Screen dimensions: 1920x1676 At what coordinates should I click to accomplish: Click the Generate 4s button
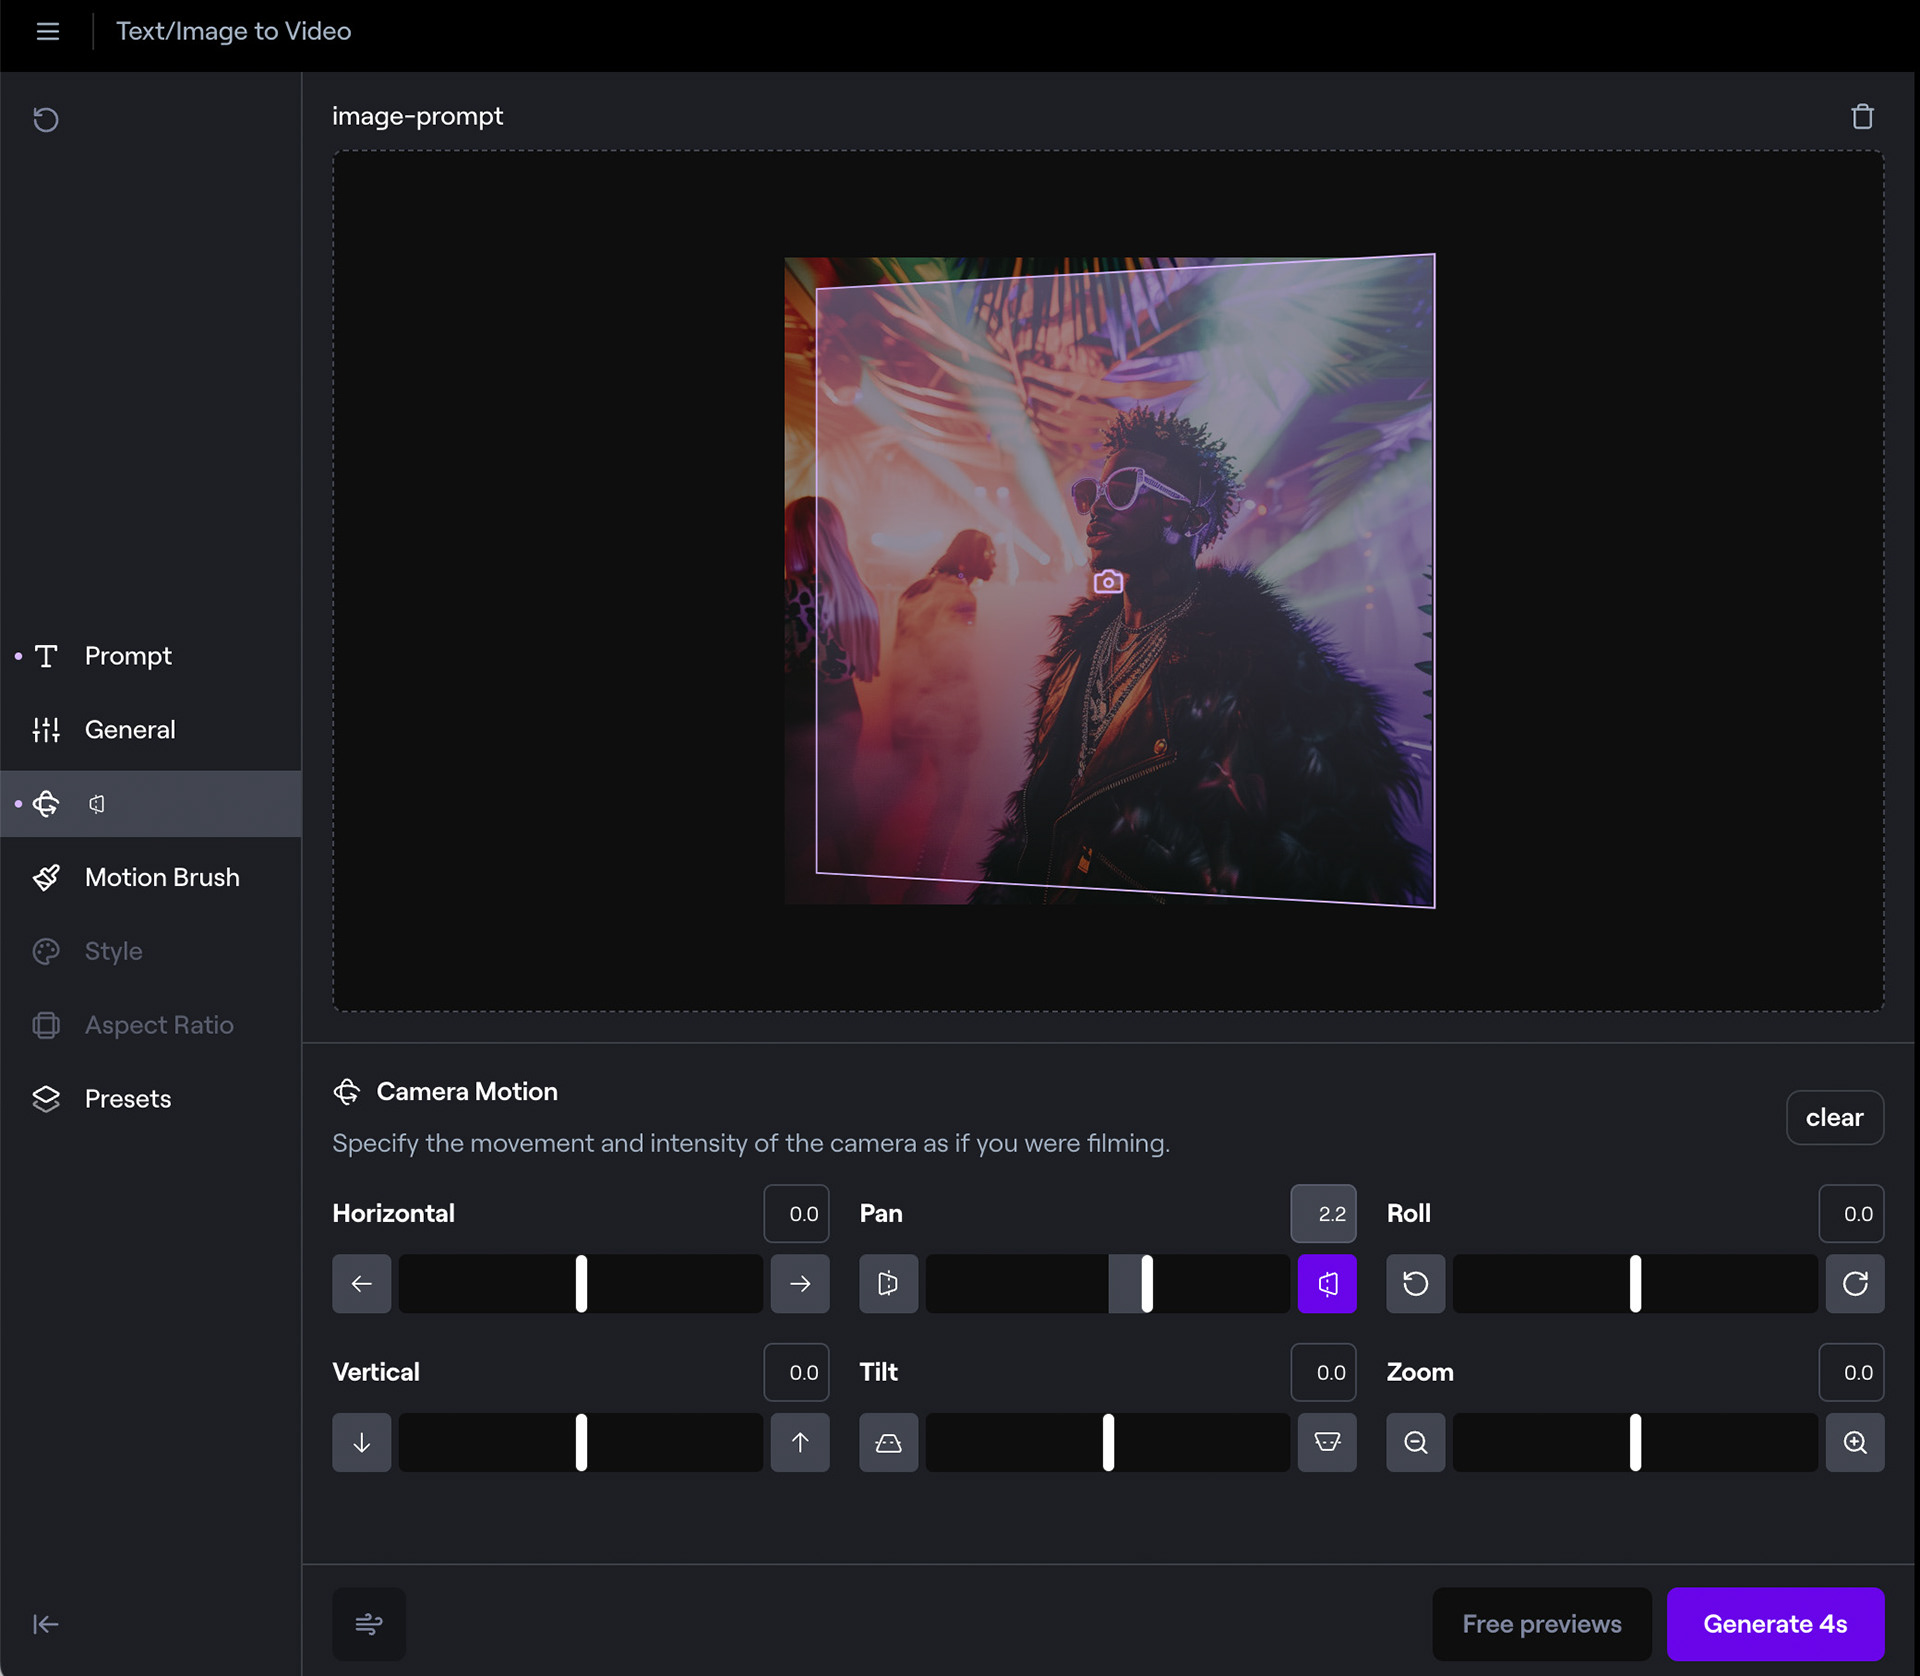(1775, 1624)
